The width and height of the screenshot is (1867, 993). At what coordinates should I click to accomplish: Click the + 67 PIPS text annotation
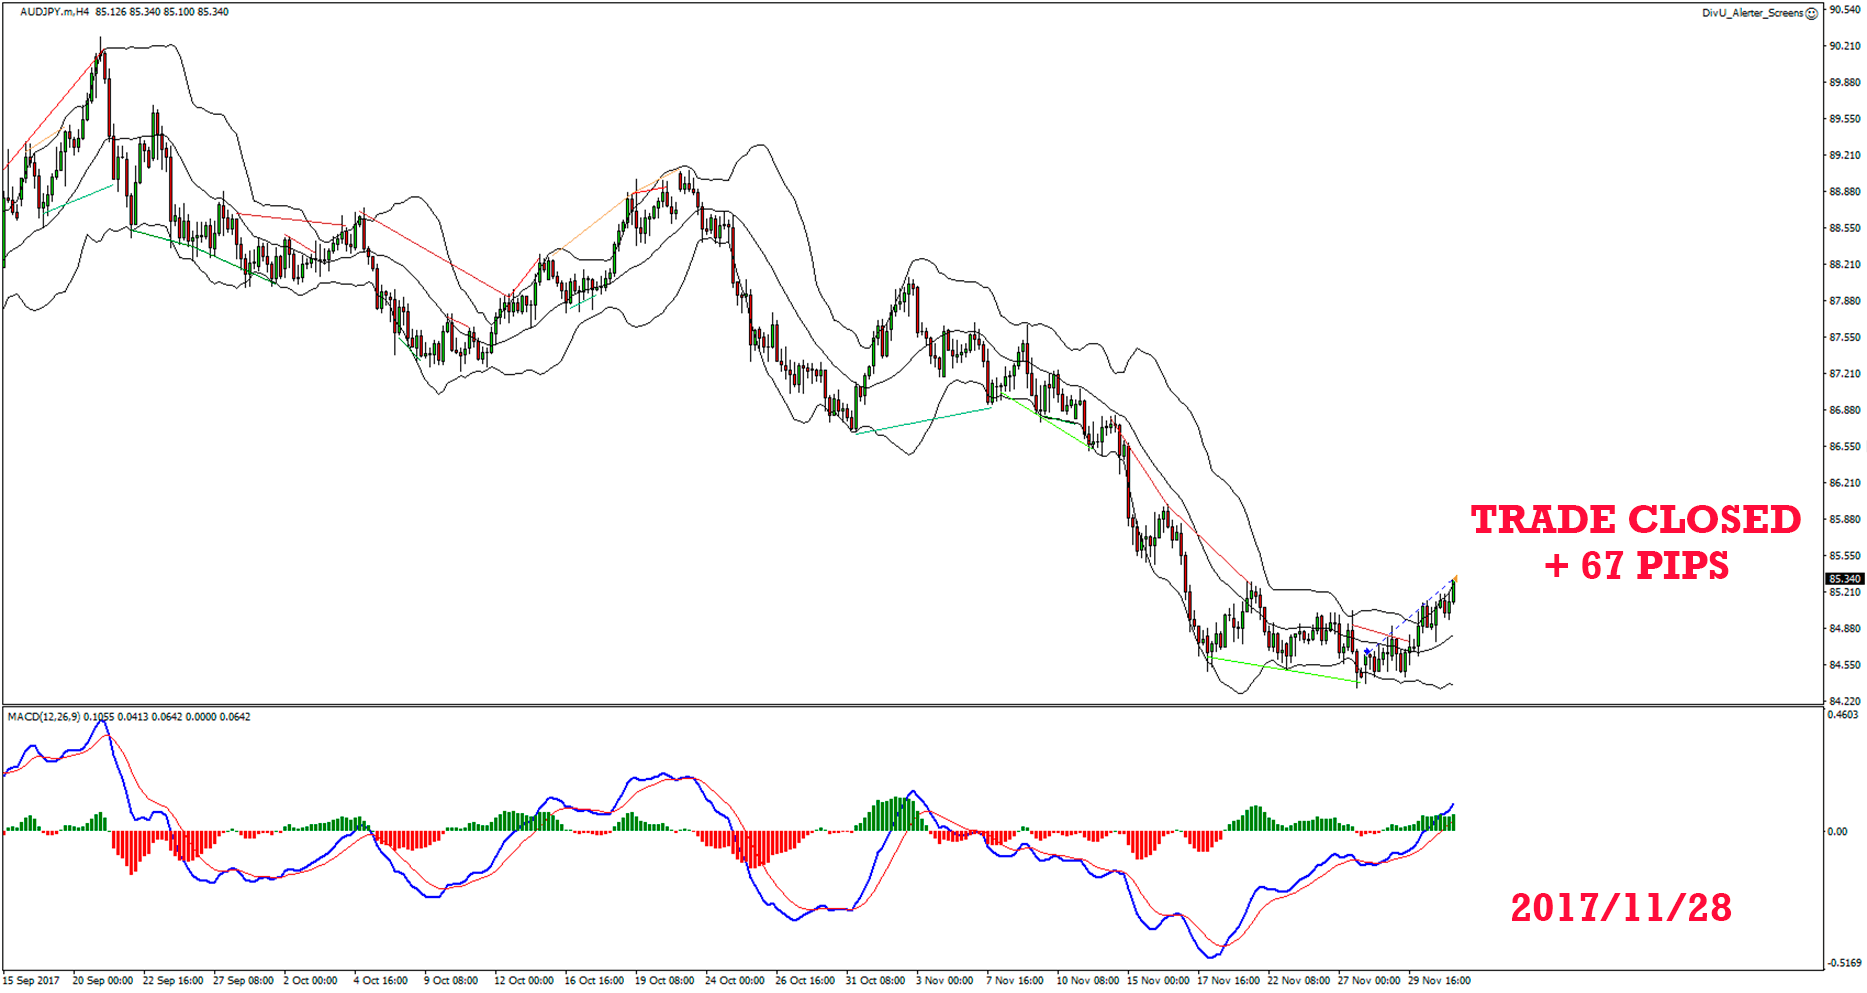point(1636,566)
